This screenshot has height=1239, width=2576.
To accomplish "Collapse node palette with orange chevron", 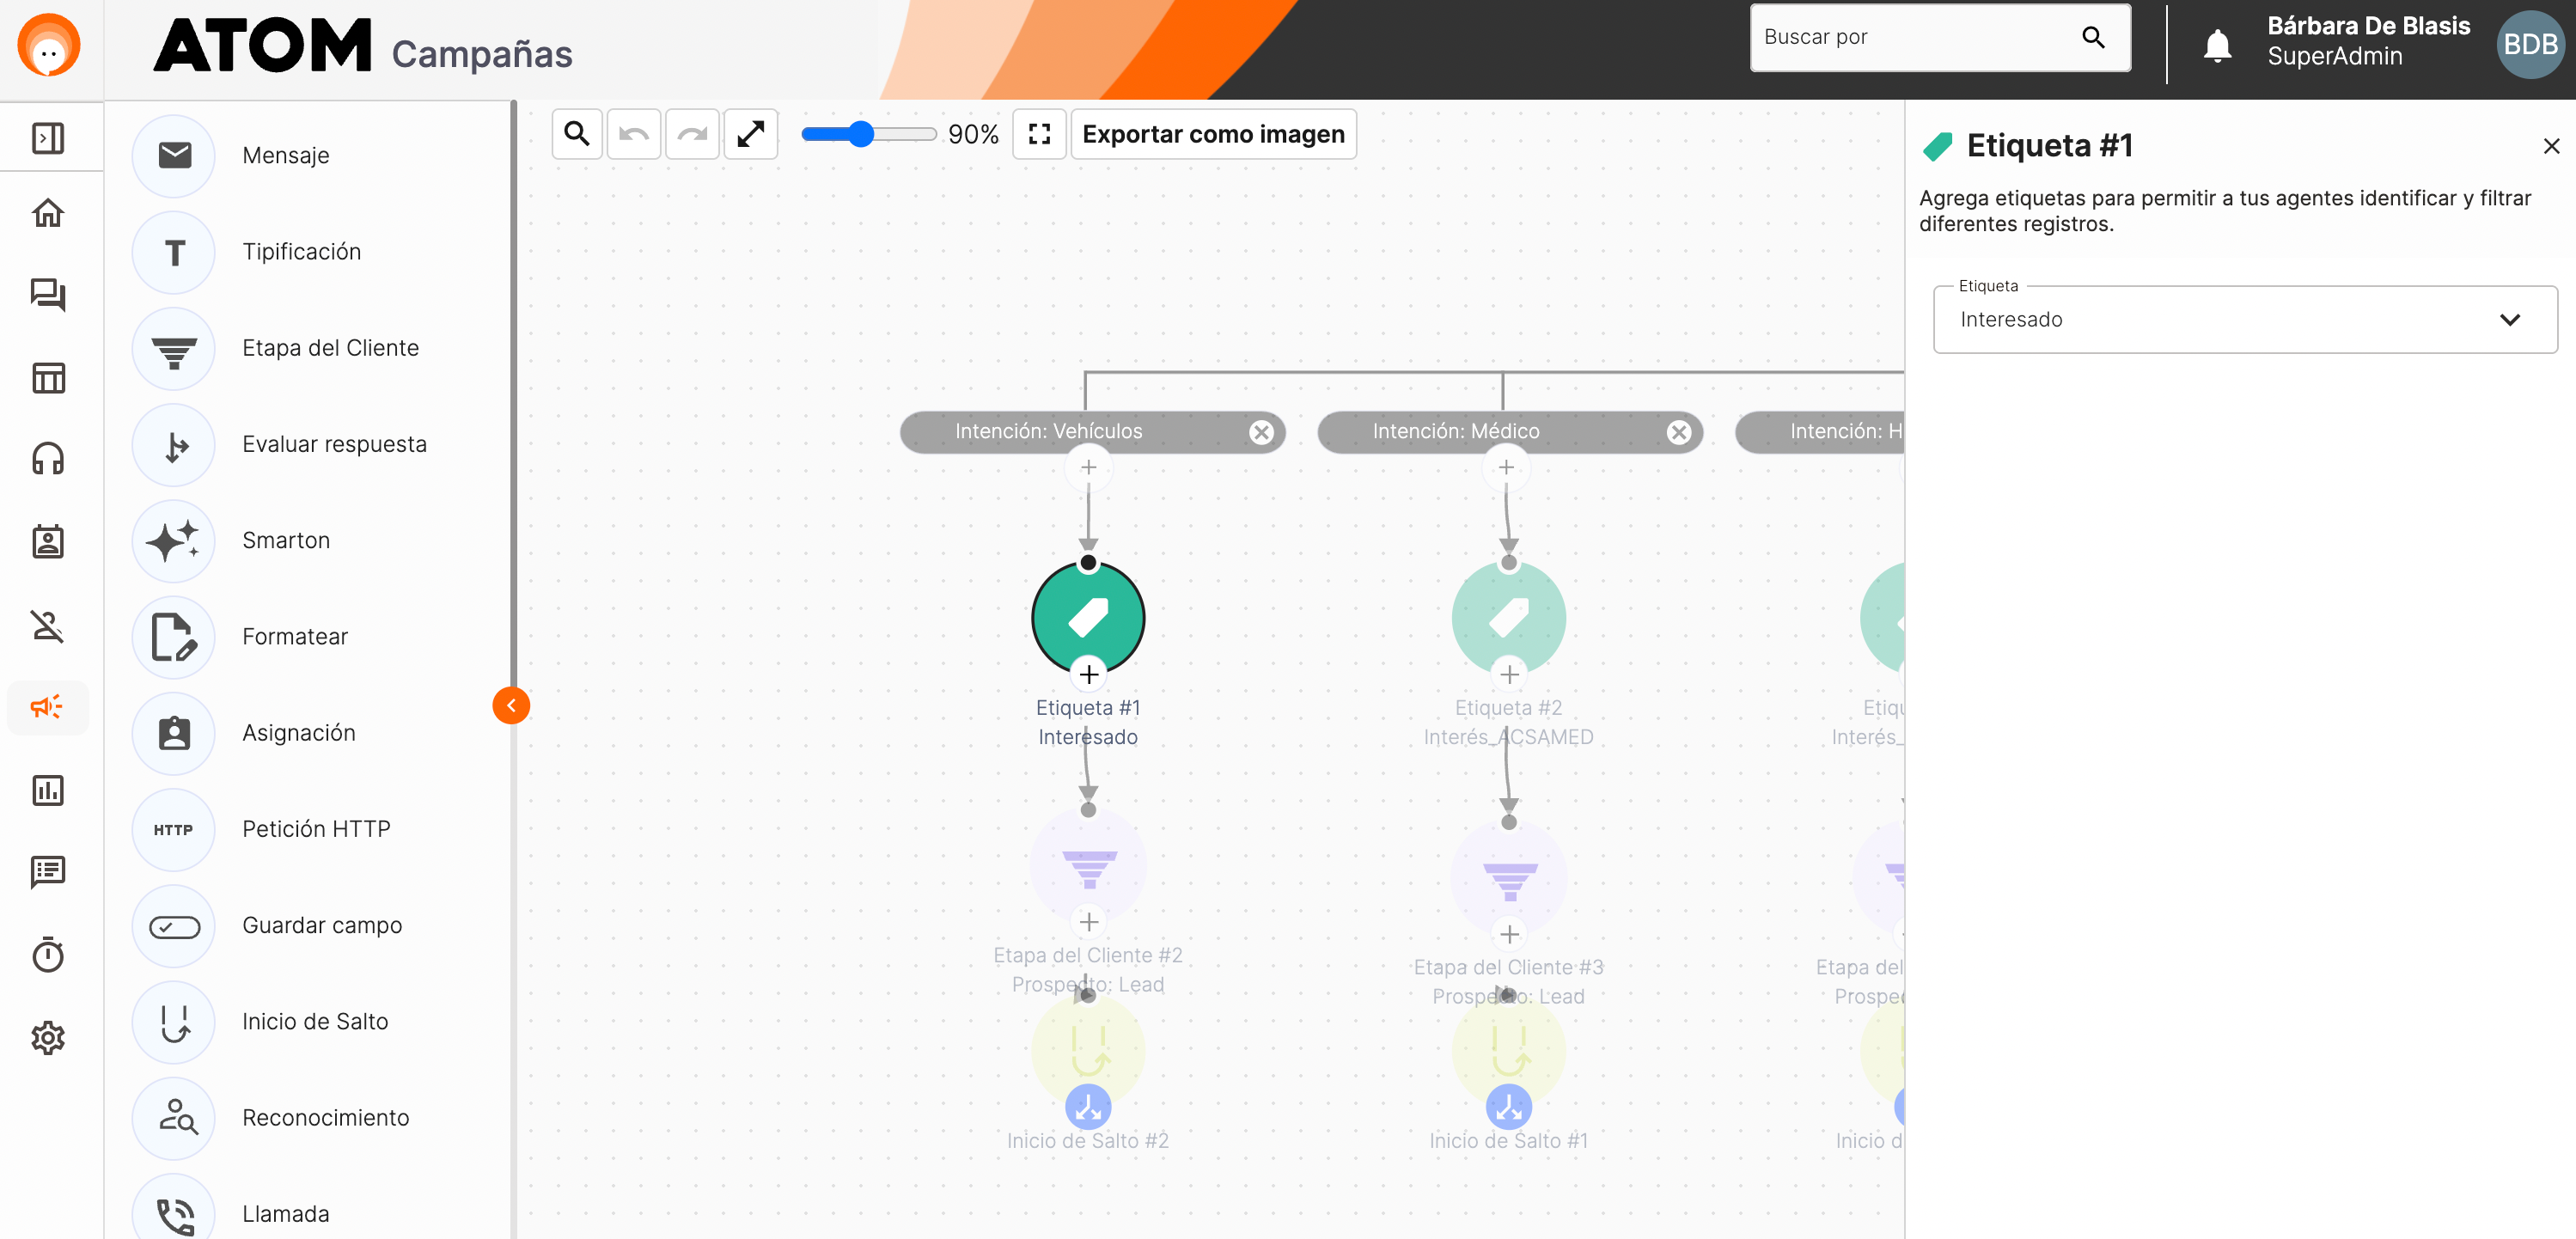I will (x=511, y=706).
